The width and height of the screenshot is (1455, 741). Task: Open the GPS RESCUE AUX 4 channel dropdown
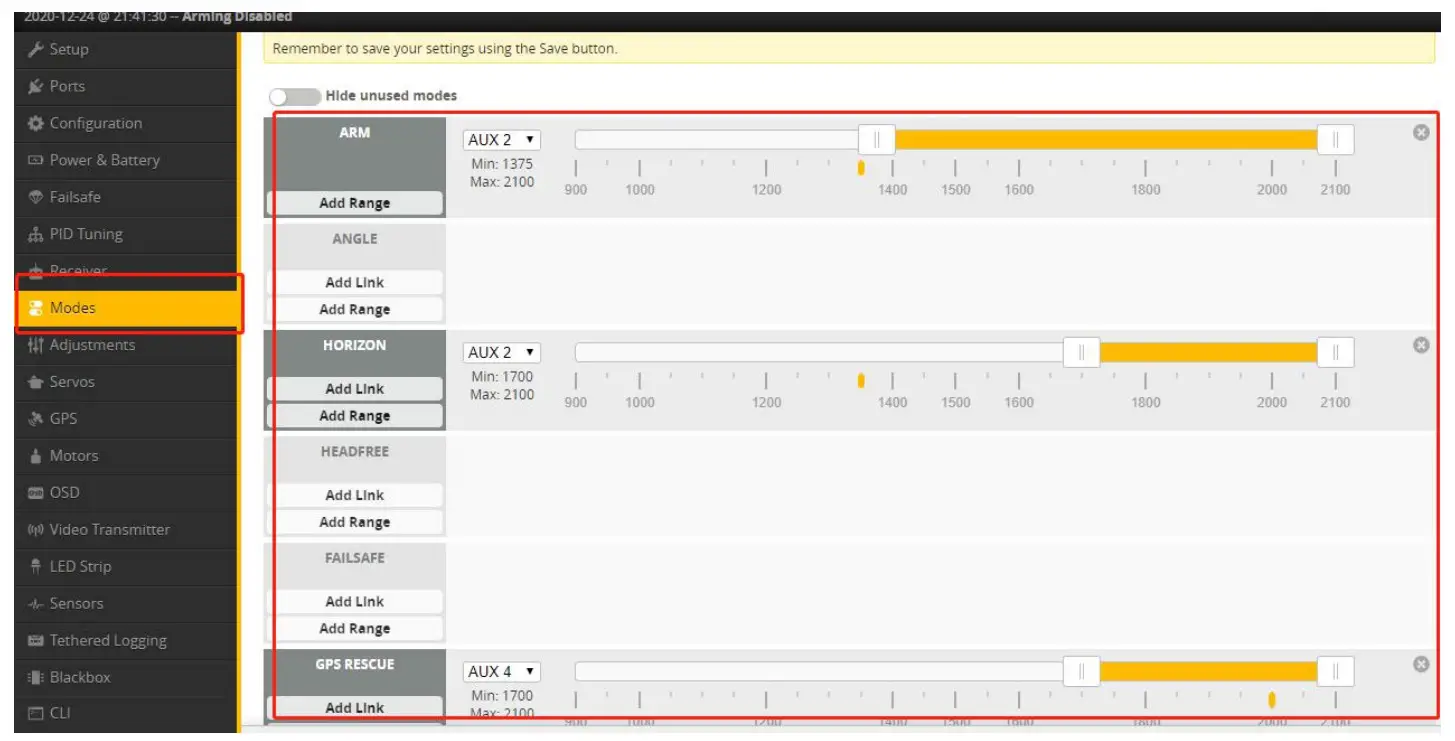tap(502, 671)
